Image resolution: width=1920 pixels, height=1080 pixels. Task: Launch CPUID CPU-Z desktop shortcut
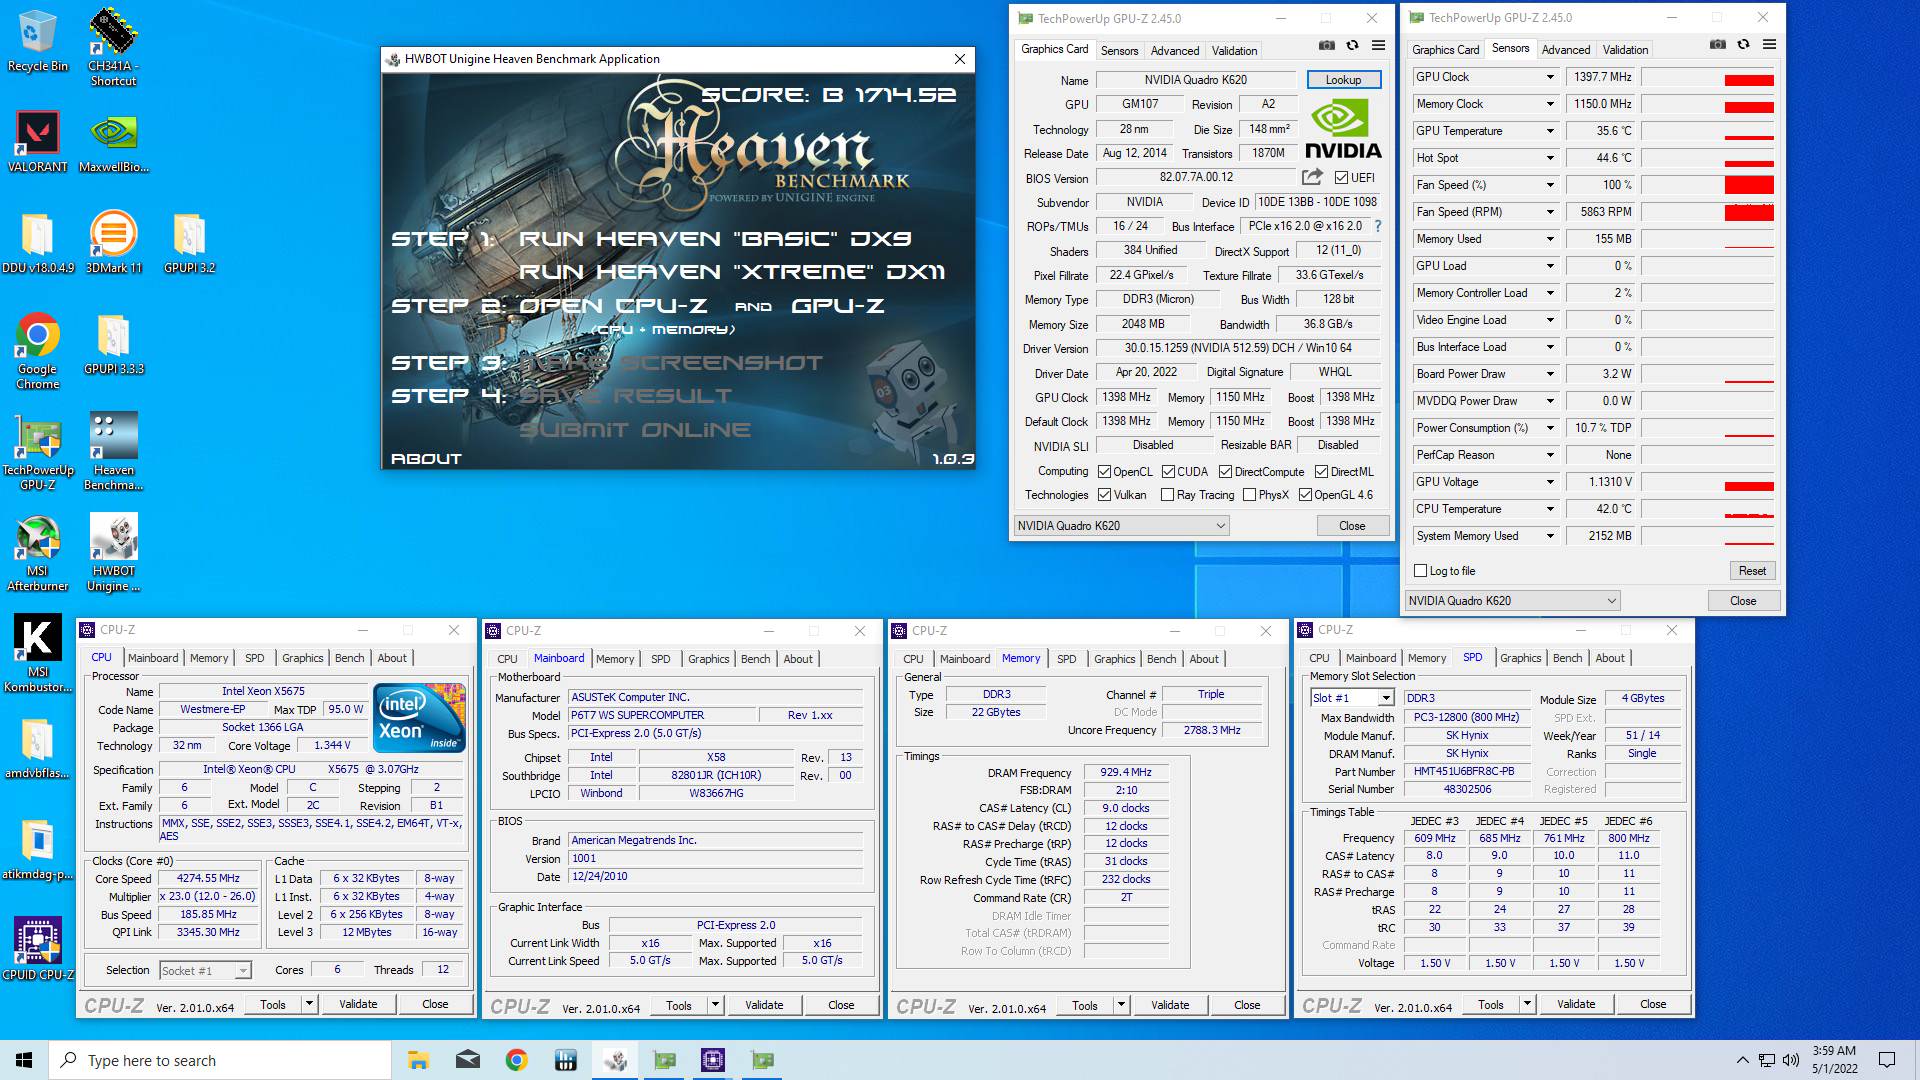coord(37,949)
